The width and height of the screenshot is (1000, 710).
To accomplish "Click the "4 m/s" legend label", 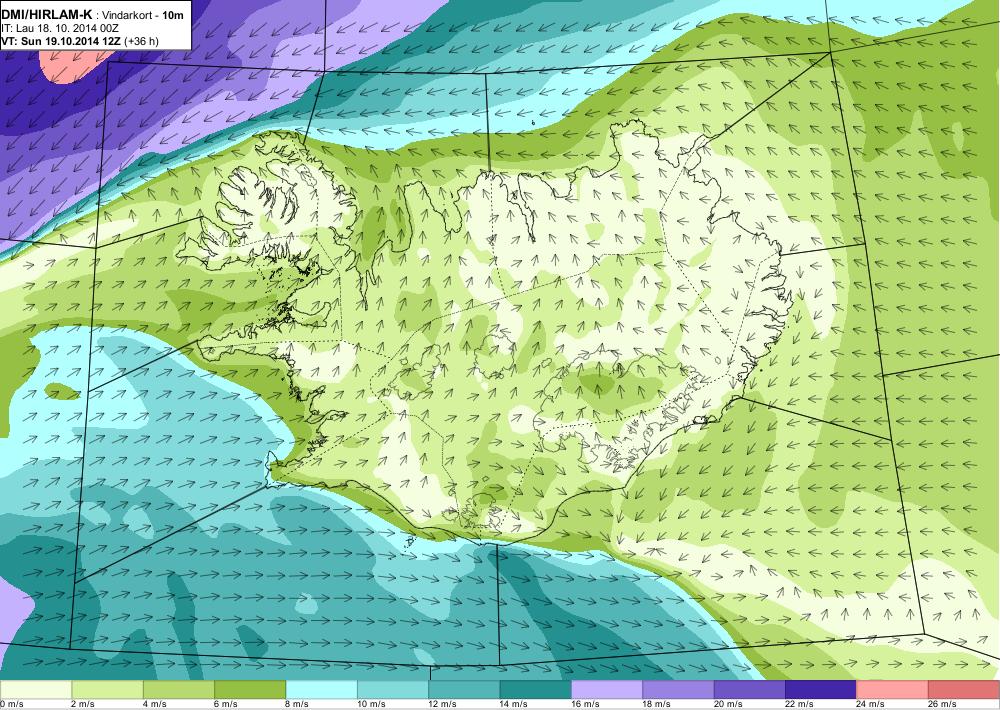I will (154, 704).
